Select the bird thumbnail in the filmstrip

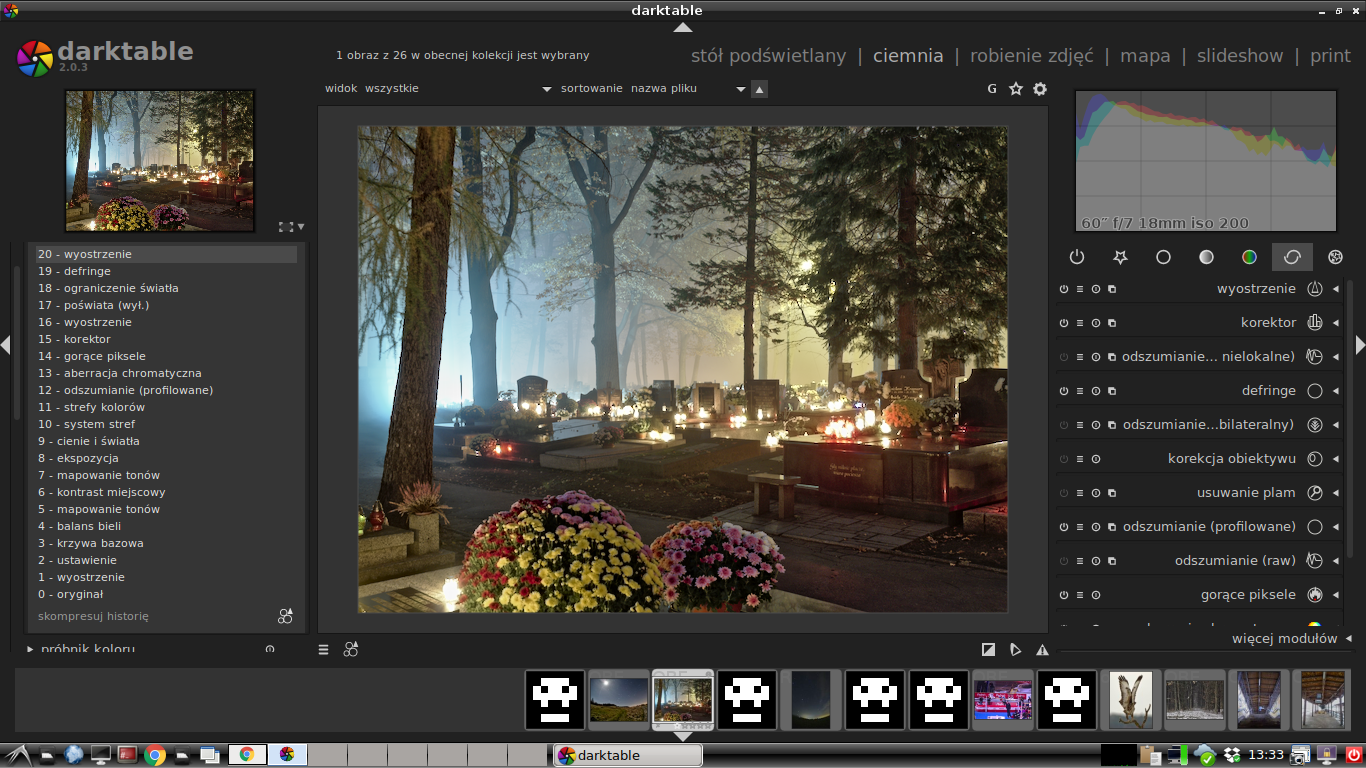click(x=1131, y=699)
